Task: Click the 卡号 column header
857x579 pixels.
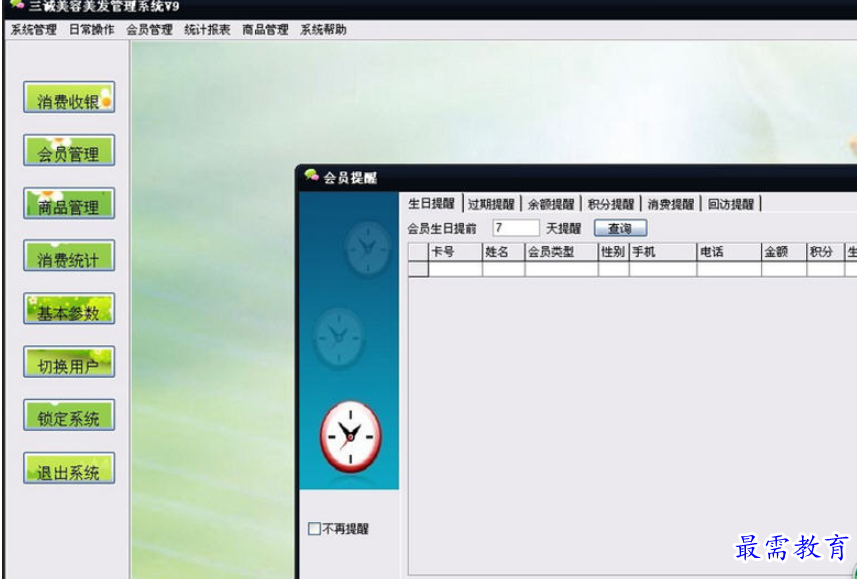Action: pos(455,252)
